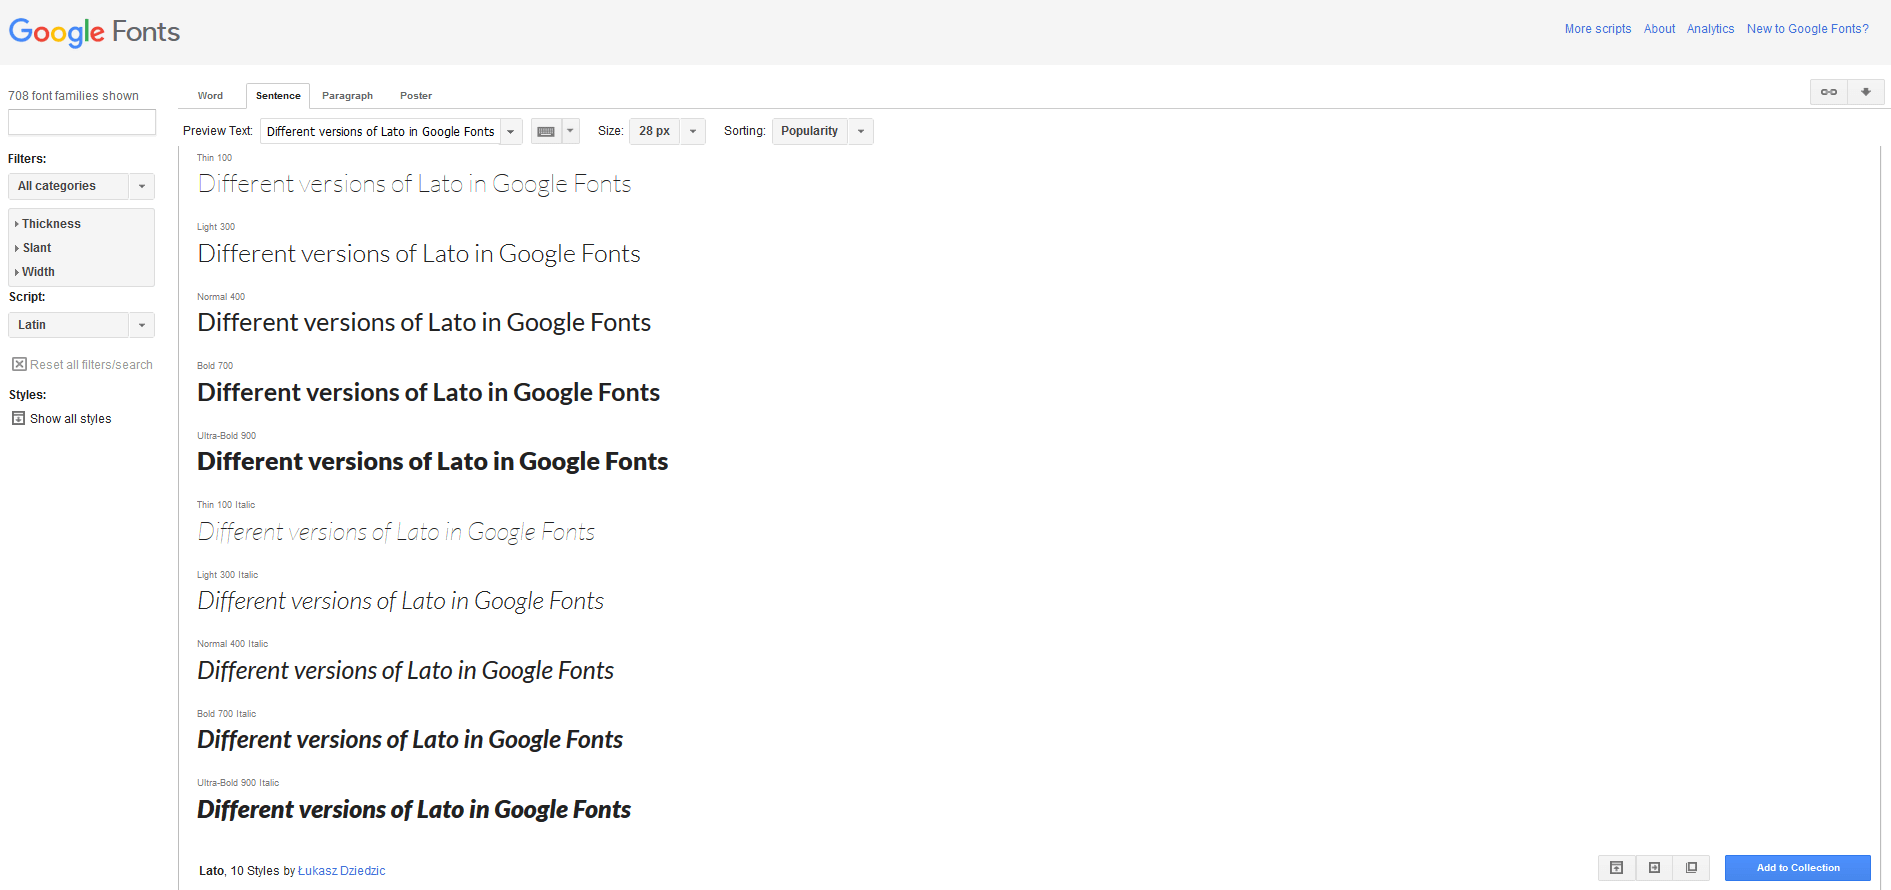Click the download arrow icon button
The width and height of the screenshot is (1891, 890).
[1866, 92]
